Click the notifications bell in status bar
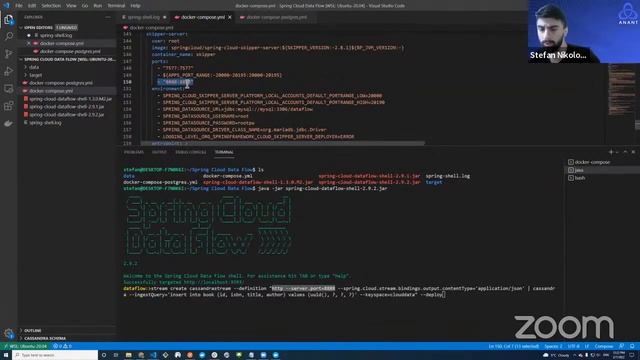 pyautogui.click(x=632, y=346)
